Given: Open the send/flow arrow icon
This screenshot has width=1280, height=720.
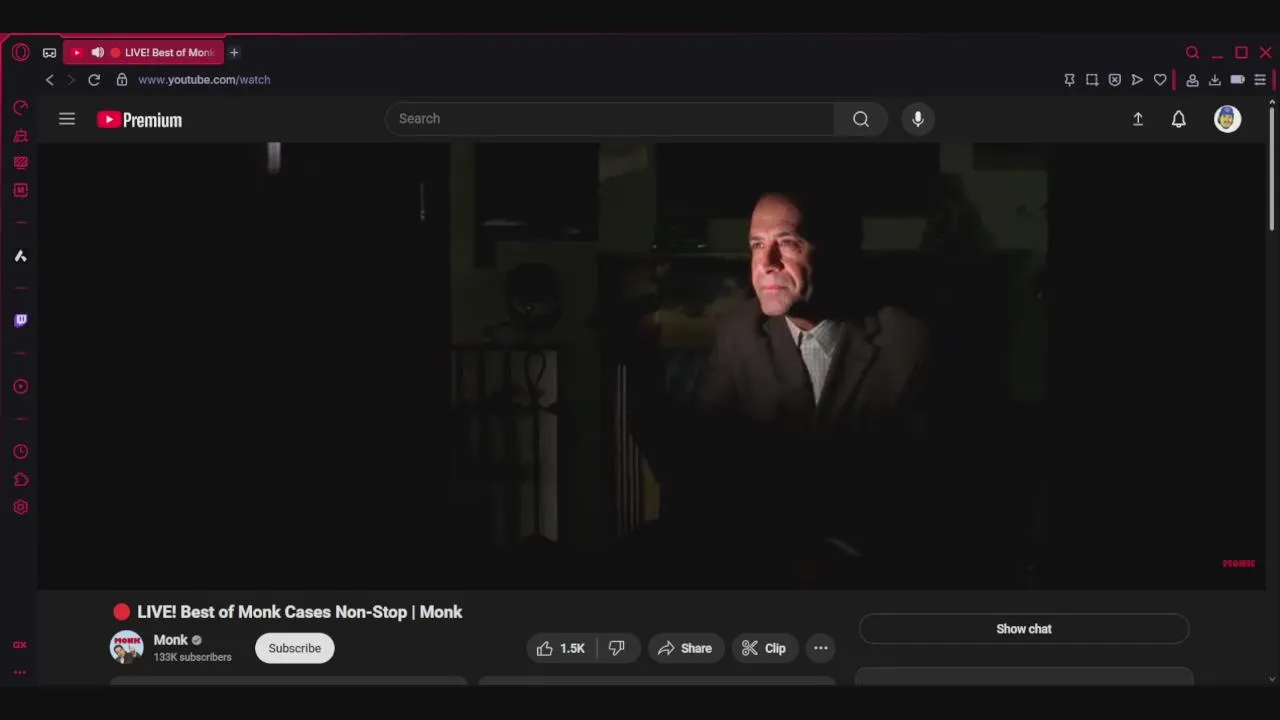Looking at the screenshot, I should [x=1137, y=80].
